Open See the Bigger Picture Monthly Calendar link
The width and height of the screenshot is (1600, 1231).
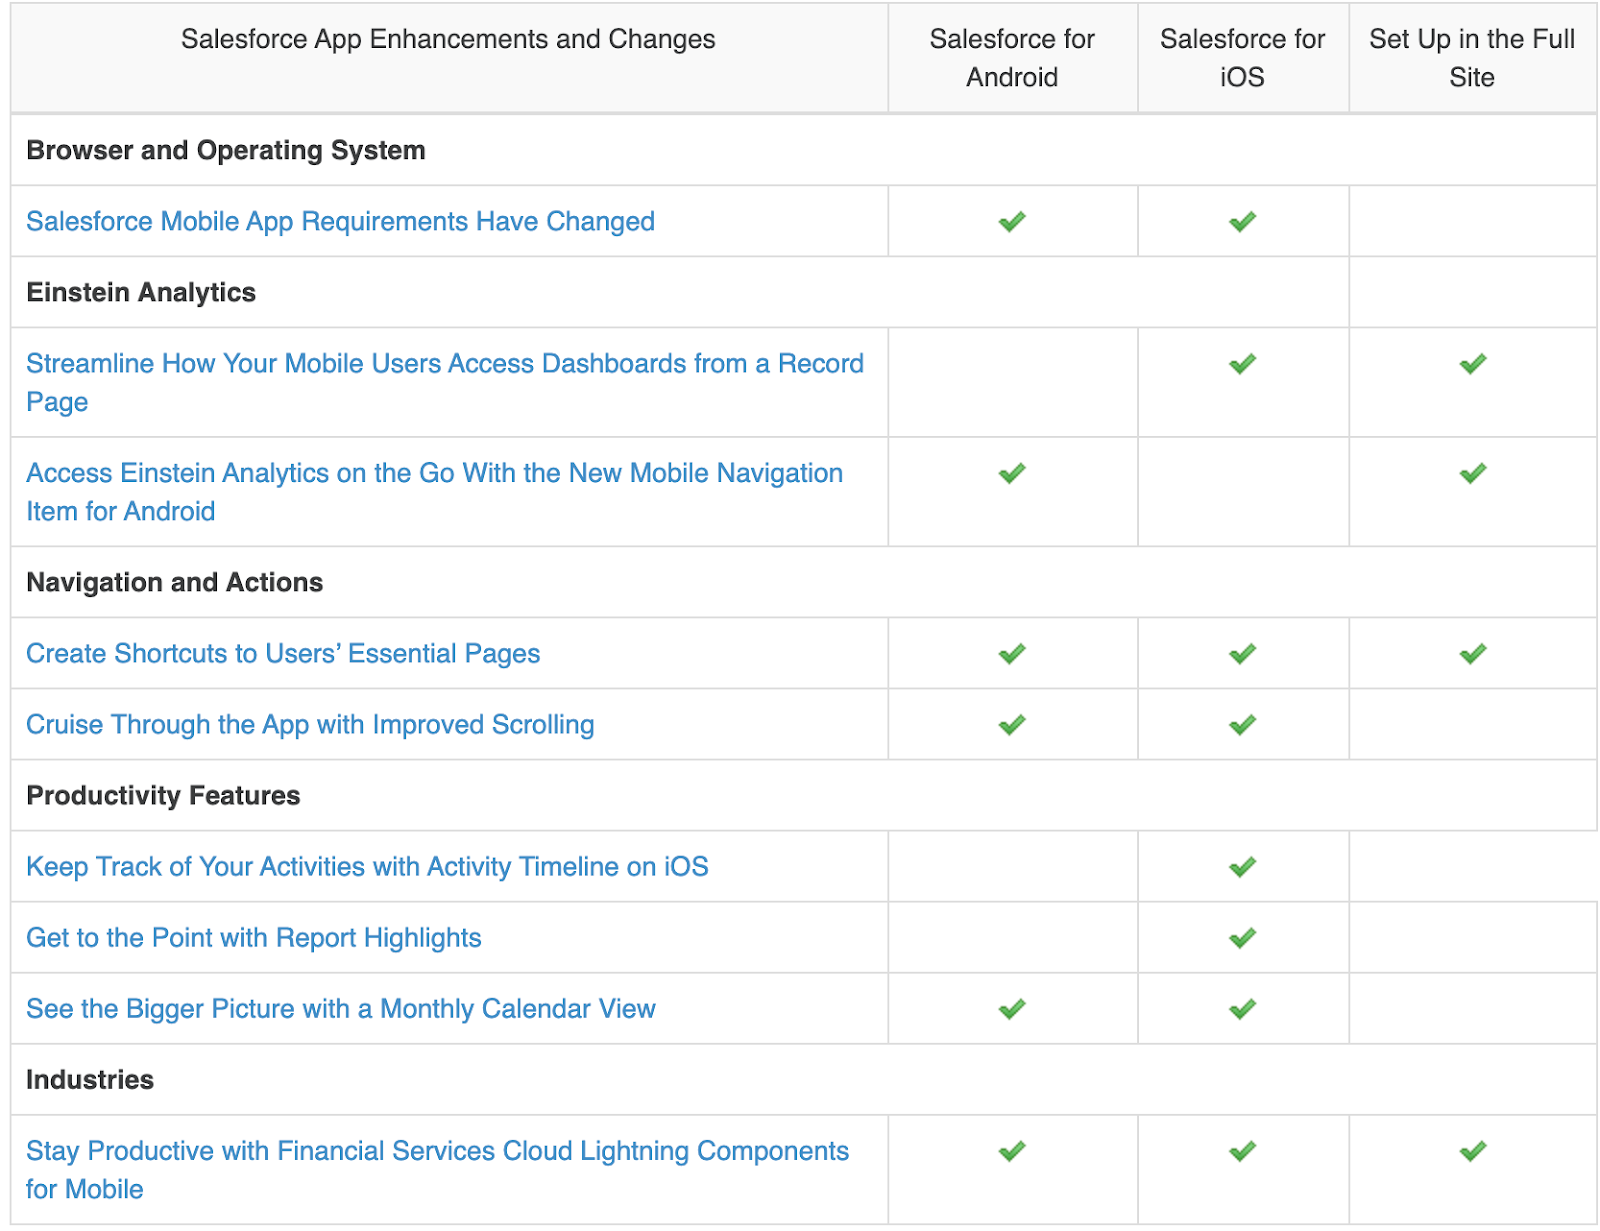pyautogui.click(x=341, y=1009)
